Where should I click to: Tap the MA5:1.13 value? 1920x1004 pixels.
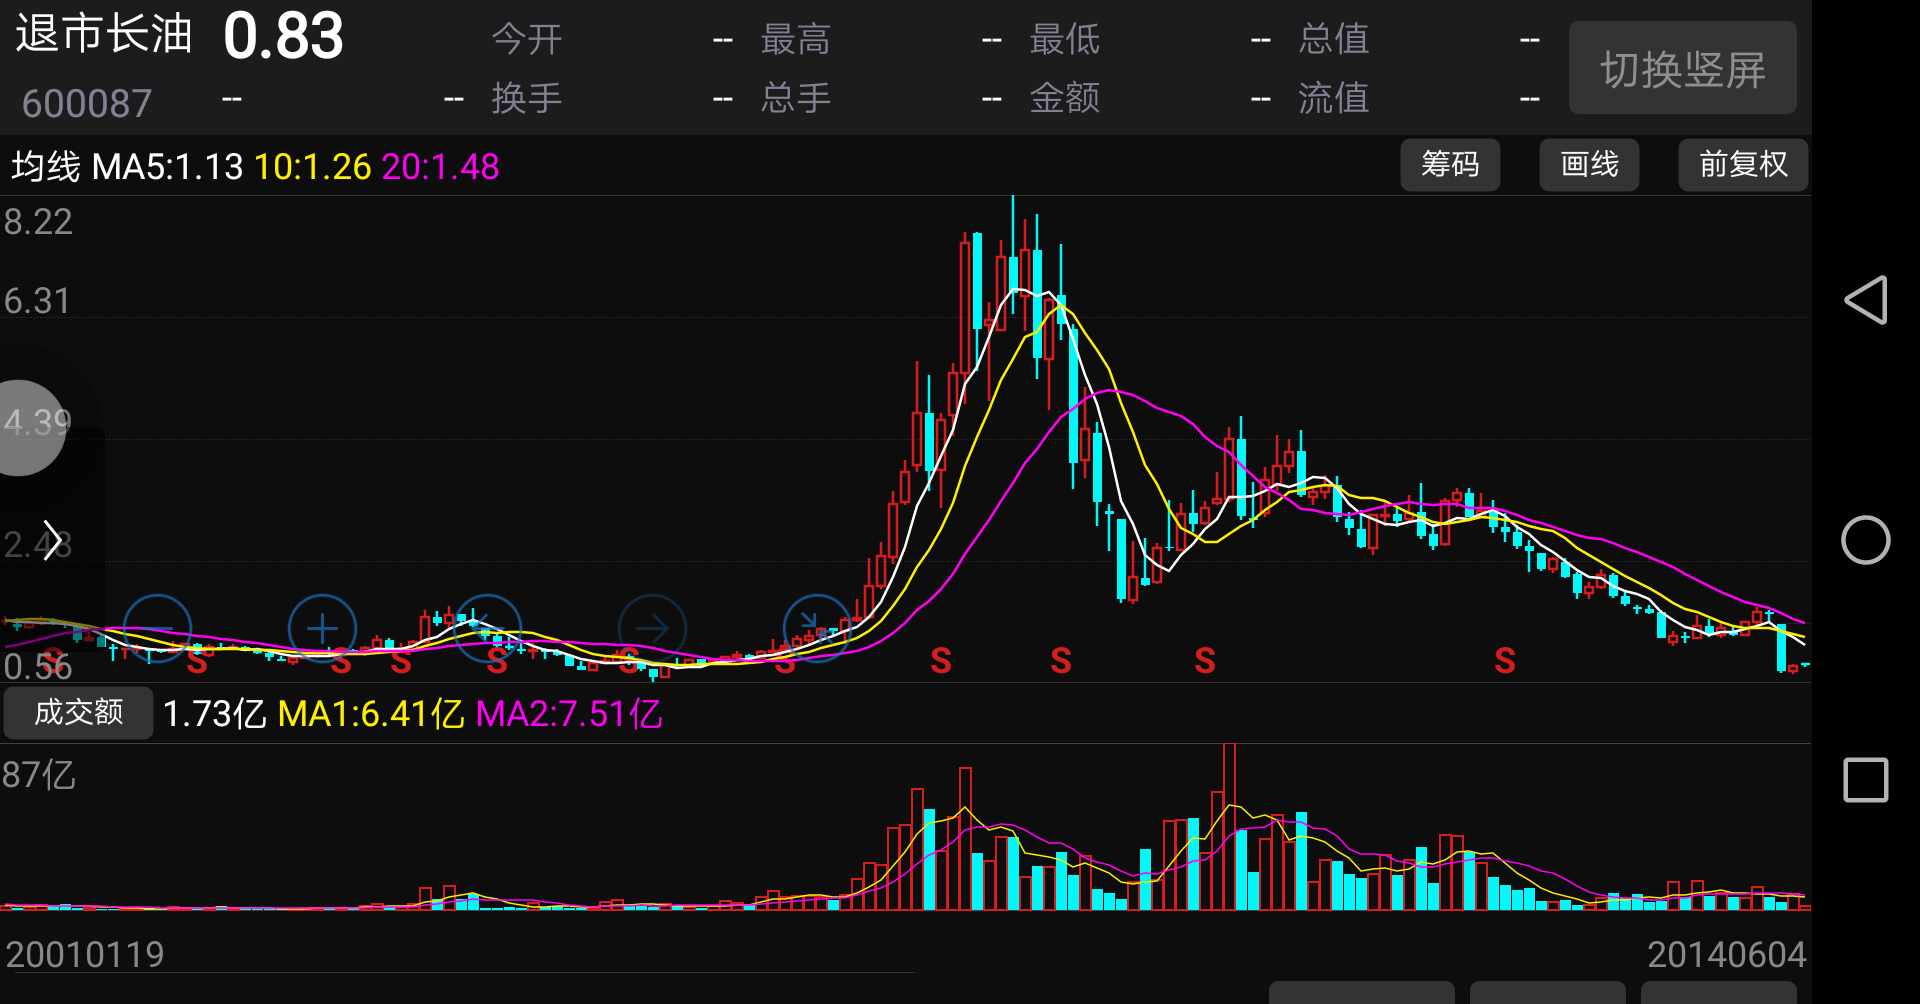point(167,166)
